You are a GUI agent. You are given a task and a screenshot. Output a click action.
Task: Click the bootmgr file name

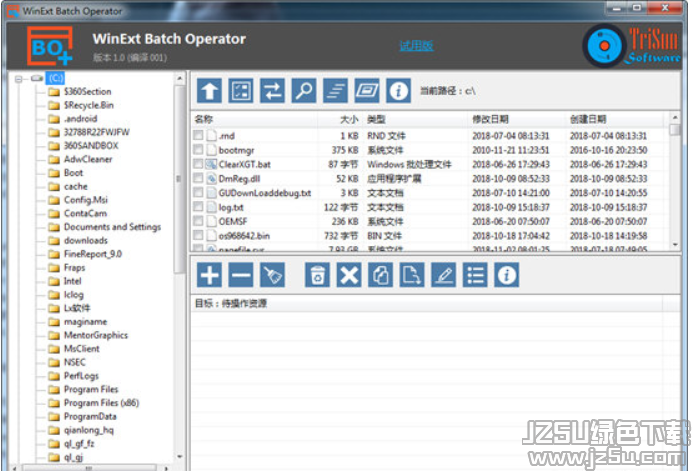(x=236, y=150)
